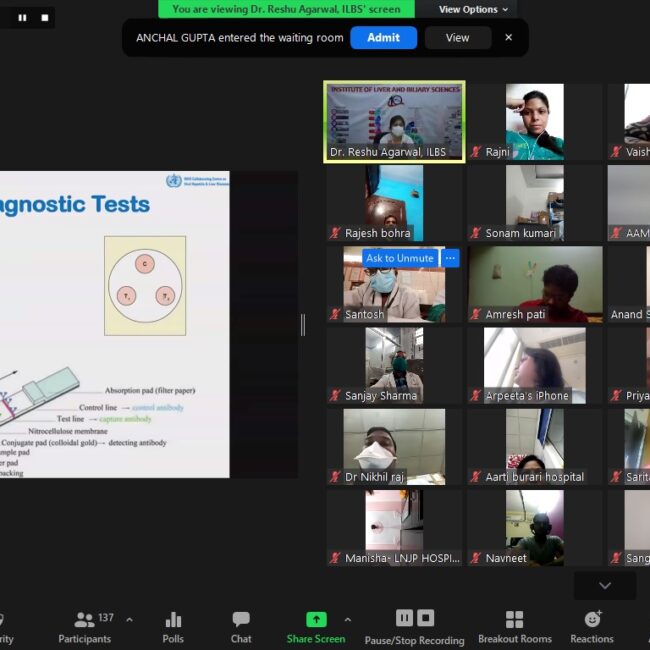Open Breakout Rooms
Viewport: 650px width, 650px height.
pos(514,627)
